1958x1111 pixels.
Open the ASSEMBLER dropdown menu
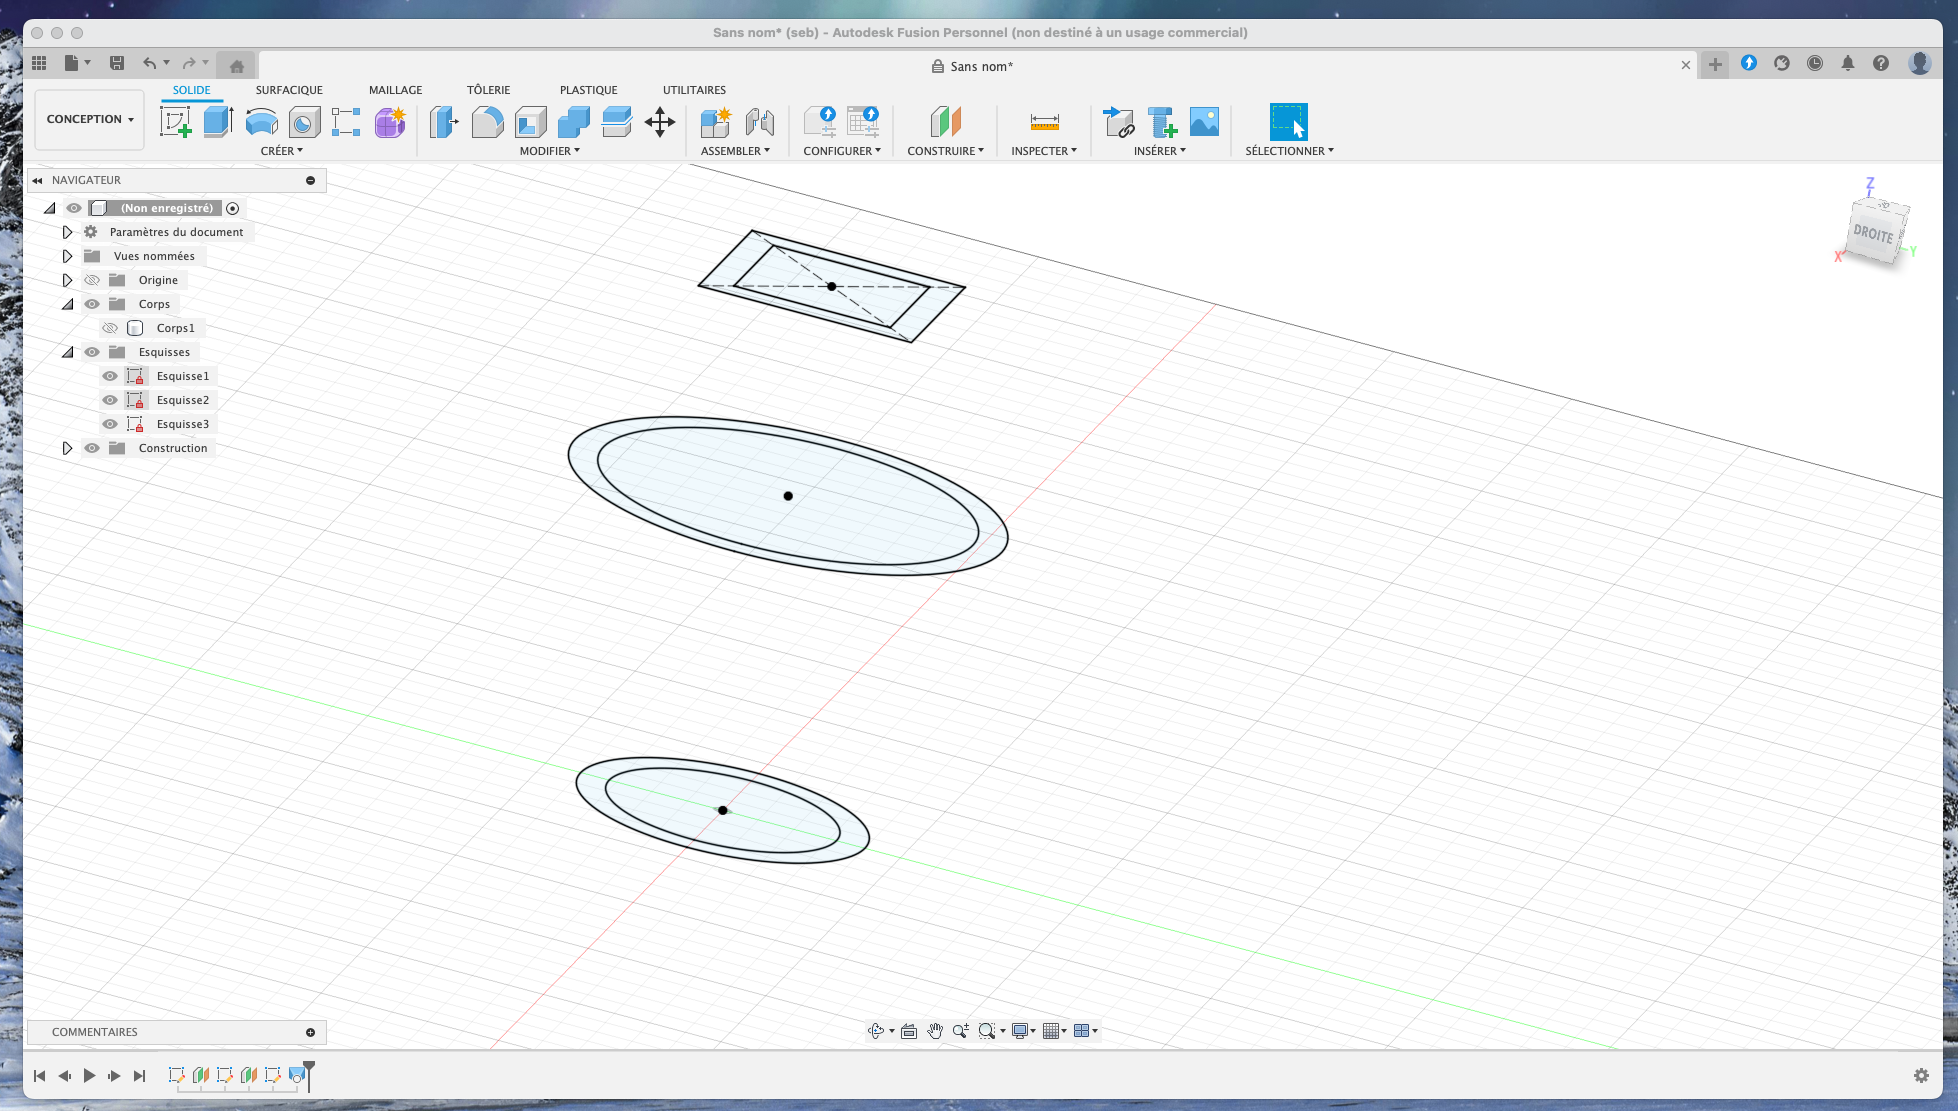[x=735, y=151]
